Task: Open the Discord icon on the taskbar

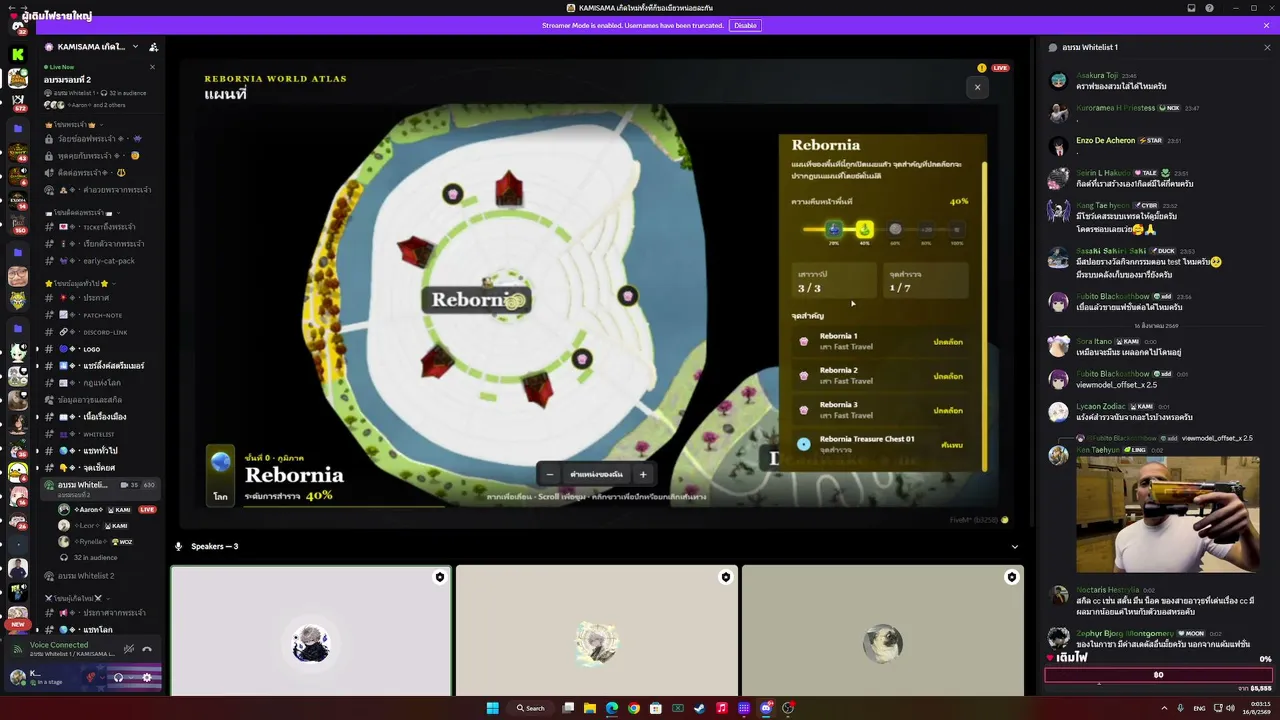Action: (x=766, y=708)
